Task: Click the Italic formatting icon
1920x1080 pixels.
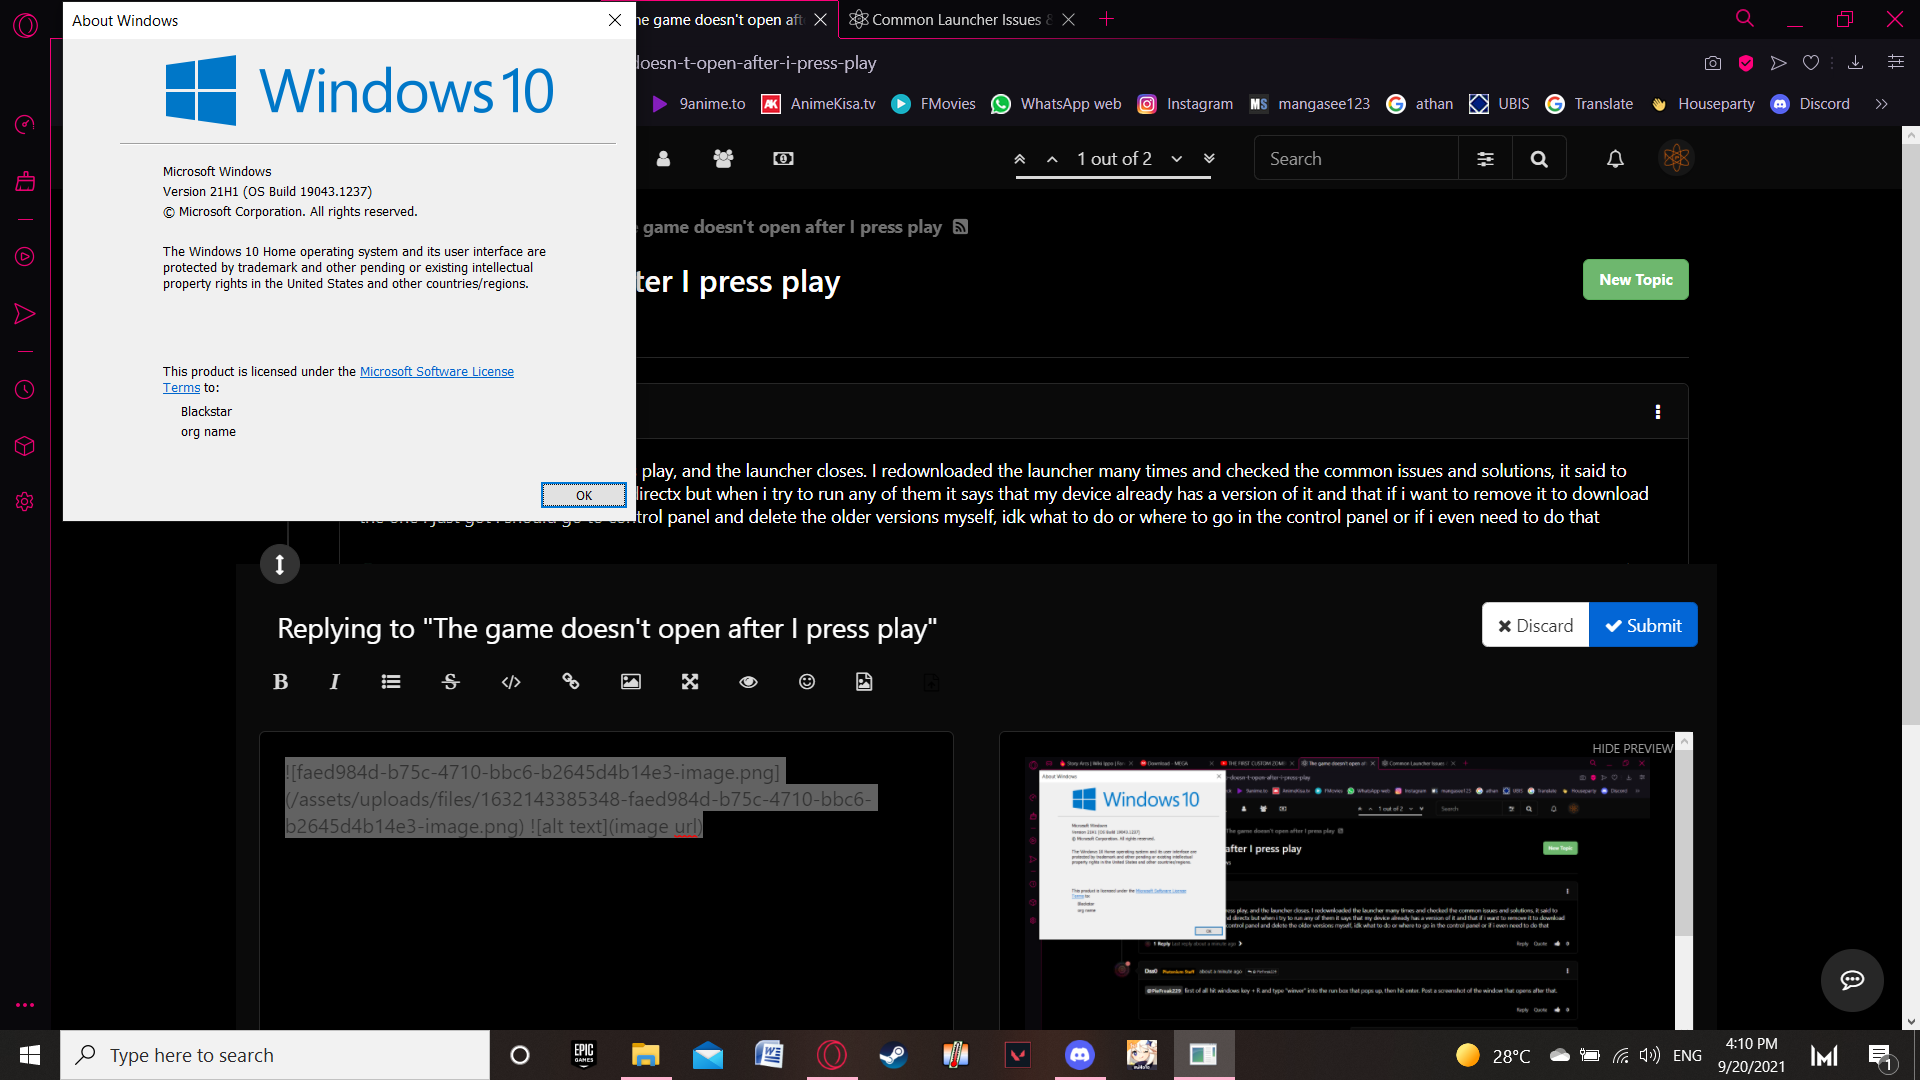Action: 336,682
